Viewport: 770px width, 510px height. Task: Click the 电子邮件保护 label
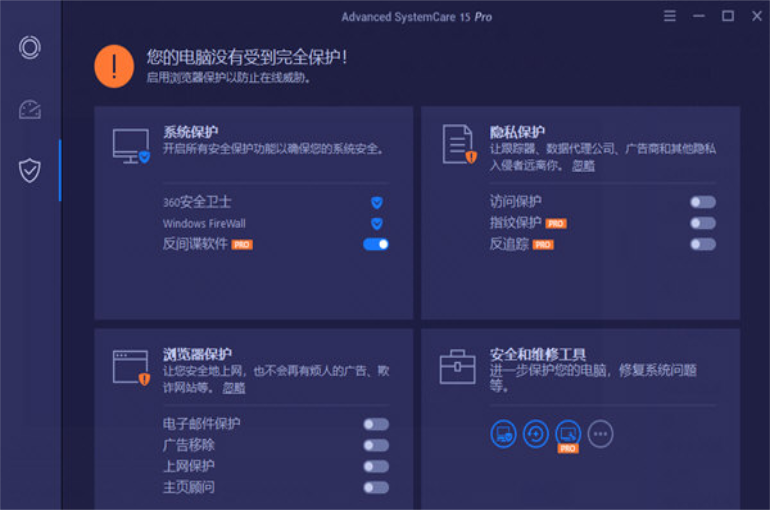click(x=202, y=424)
